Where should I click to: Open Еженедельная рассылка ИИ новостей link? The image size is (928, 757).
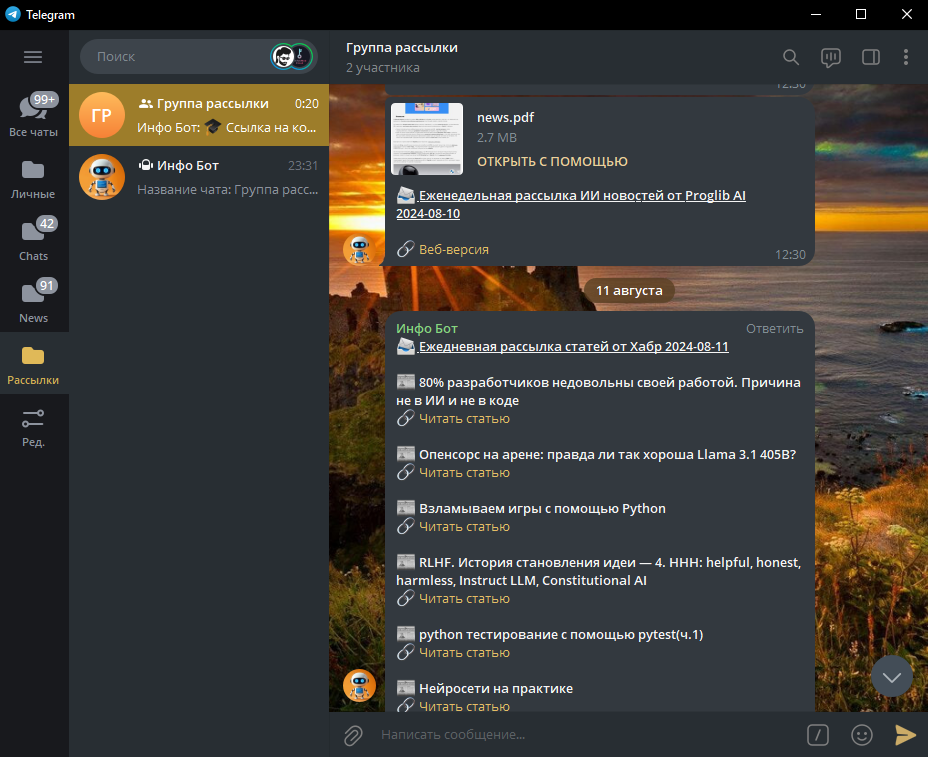571,204
